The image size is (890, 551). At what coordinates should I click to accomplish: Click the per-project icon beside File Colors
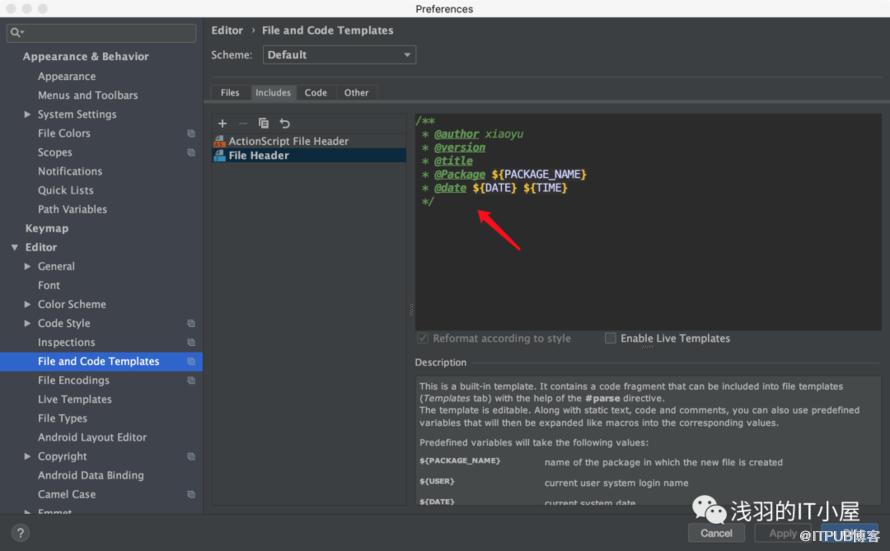(x=191, y=134)
